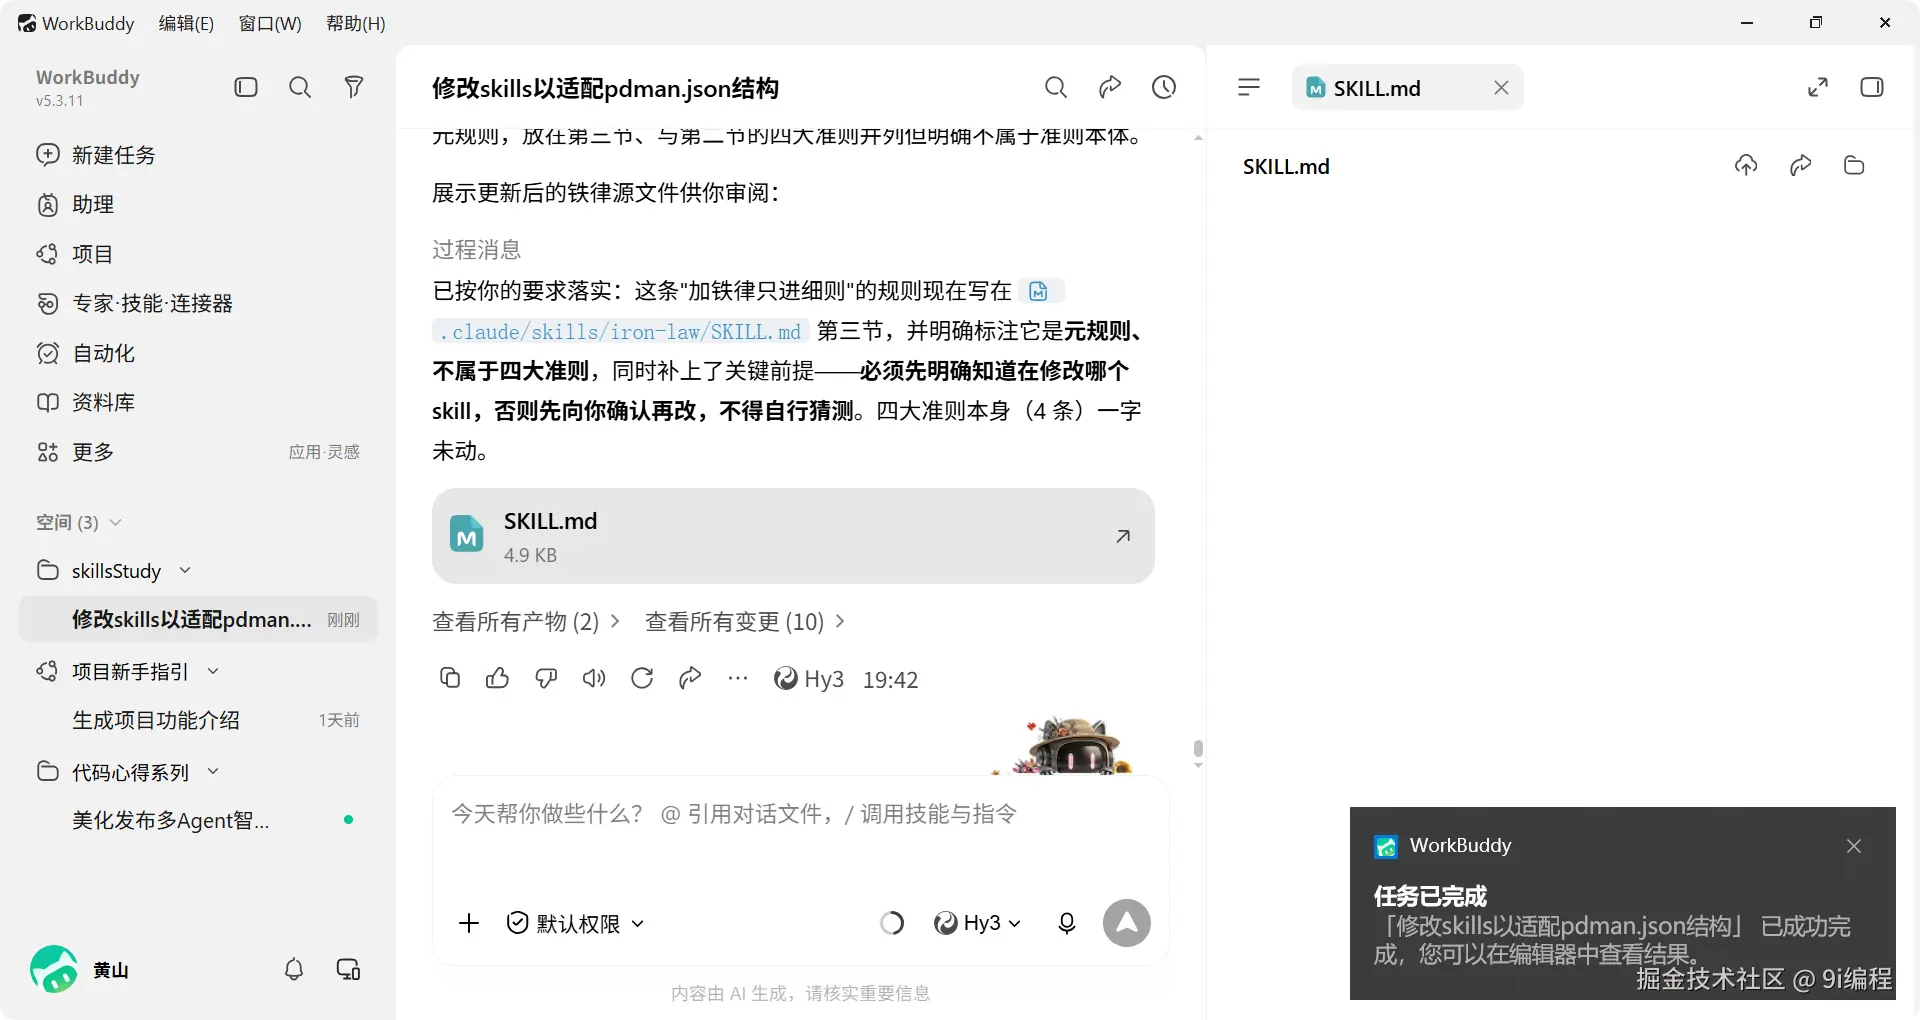Open the 帮助(H) menu
The image size is (1920, 1020).
tap(356, 23)
